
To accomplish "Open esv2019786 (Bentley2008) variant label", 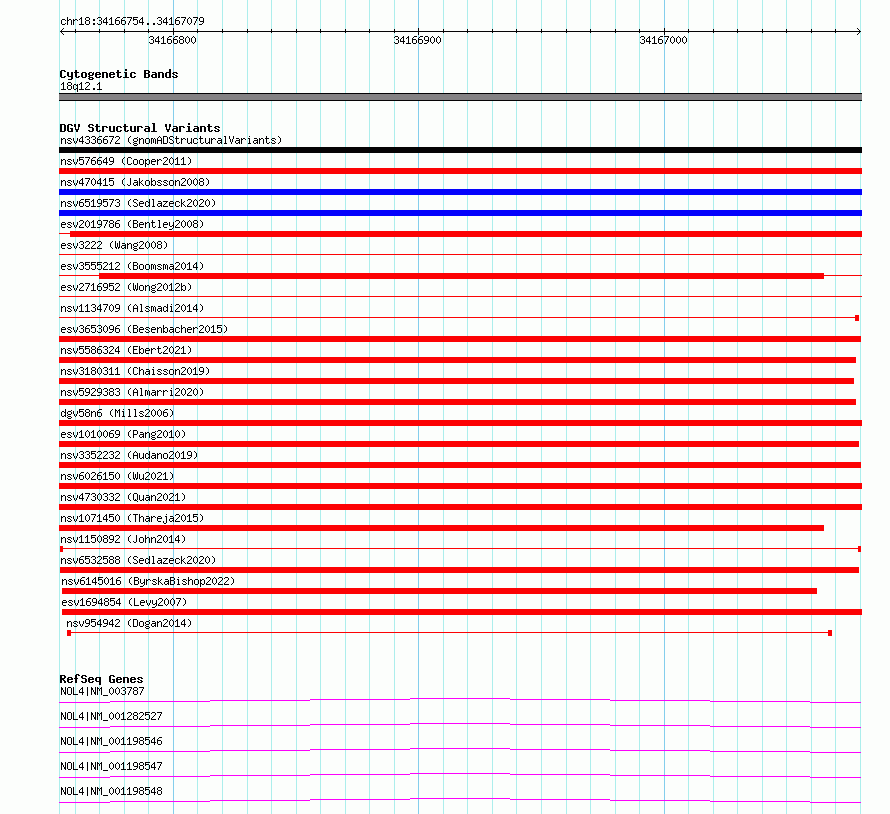I will point(132,224).
